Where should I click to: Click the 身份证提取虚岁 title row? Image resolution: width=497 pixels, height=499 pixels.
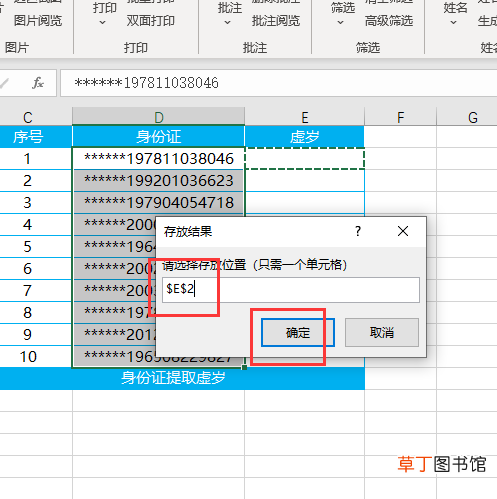pos(182,378)
